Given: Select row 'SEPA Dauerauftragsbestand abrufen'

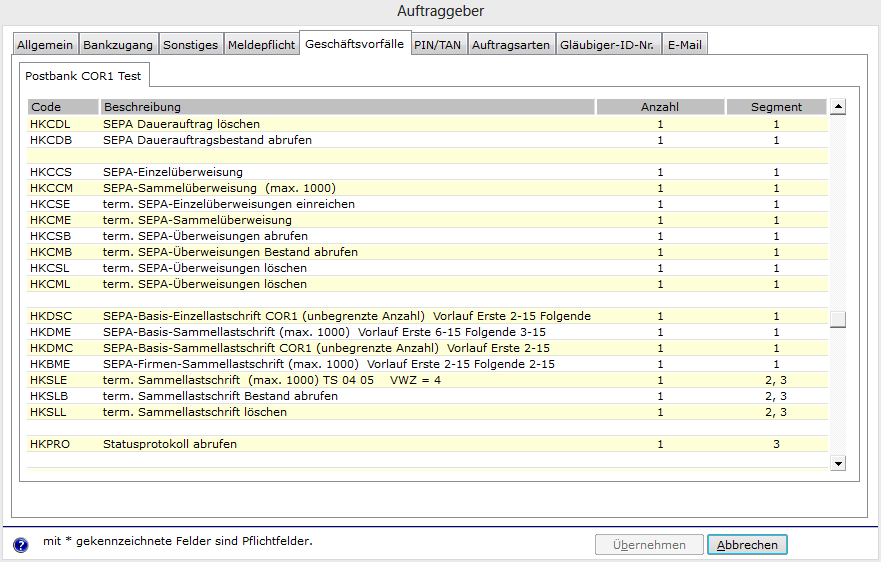Looking at the screenshot, I should click(428, 140).
